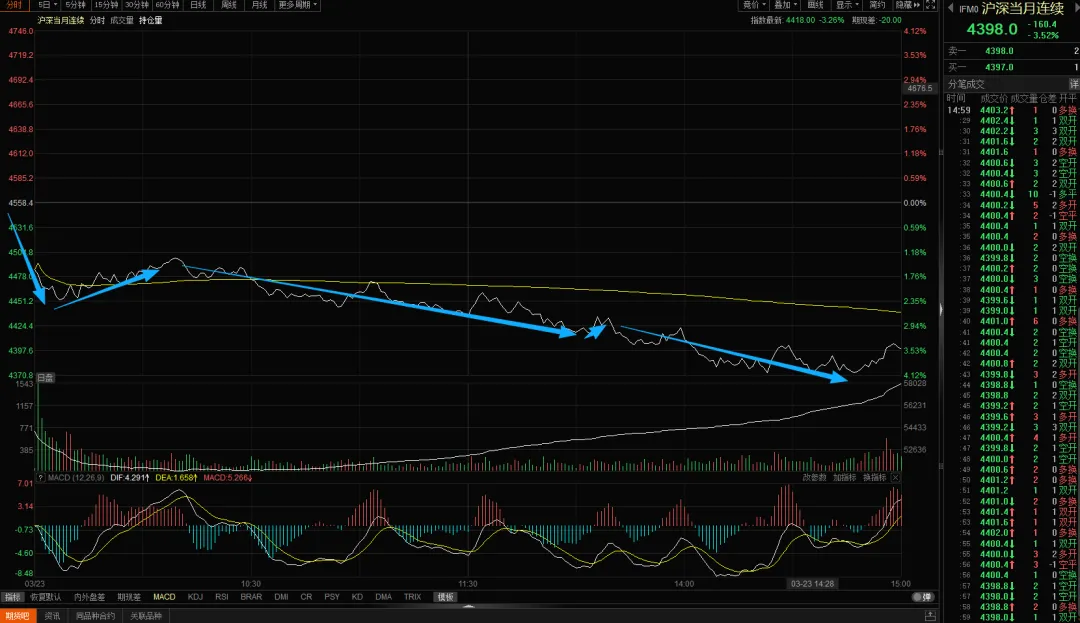Viewport: 1080px width, 623px height.
Task: Click the 指标 indicator button
Action: click(12, 597)
